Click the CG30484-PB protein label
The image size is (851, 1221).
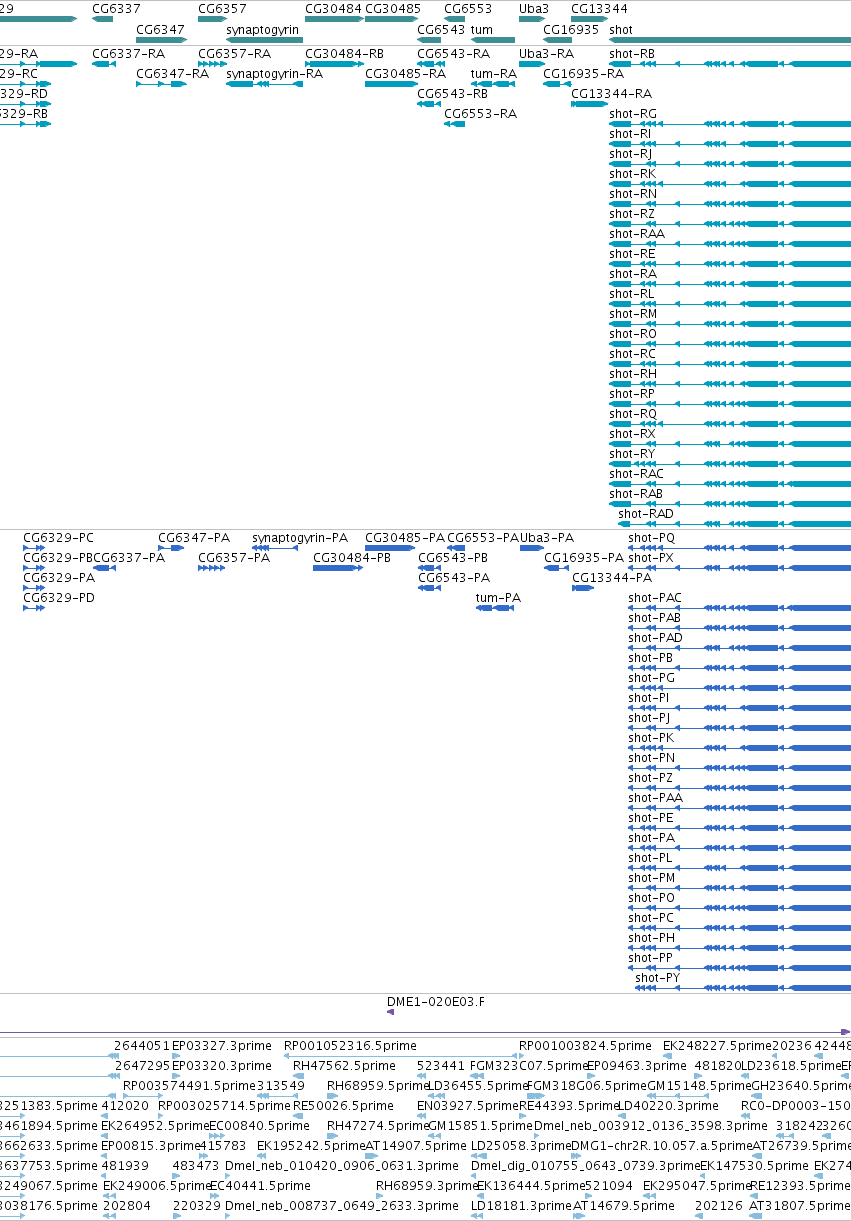tap(352, 558)
